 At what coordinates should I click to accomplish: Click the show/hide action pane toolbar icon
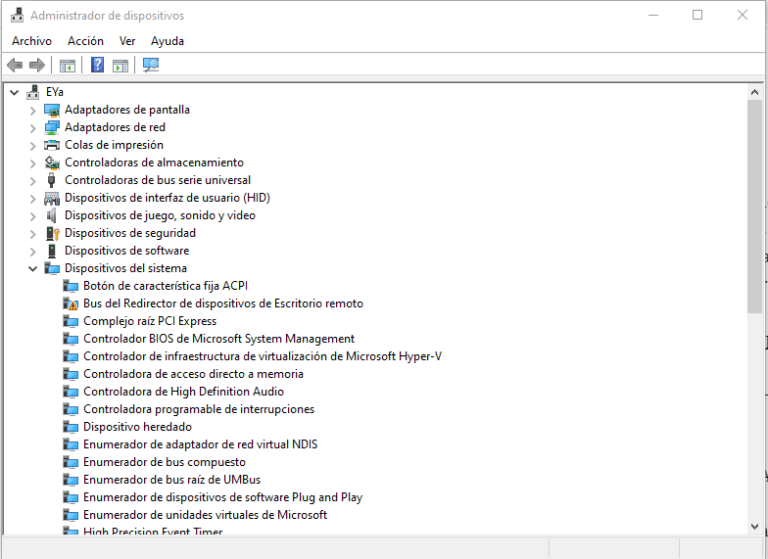(120, 65)
